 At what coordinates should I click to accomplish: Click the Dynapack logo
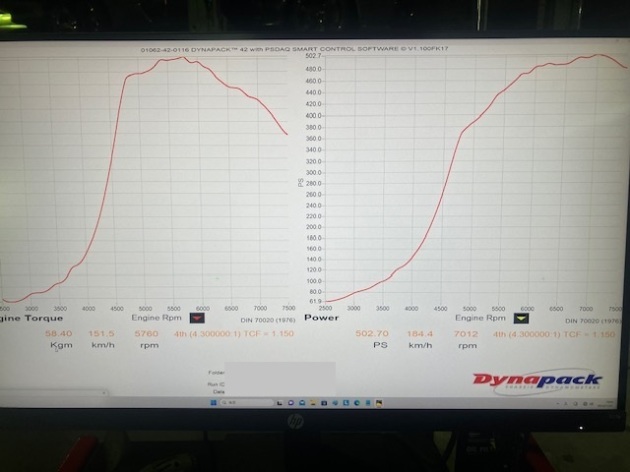[x=537, y=381]
